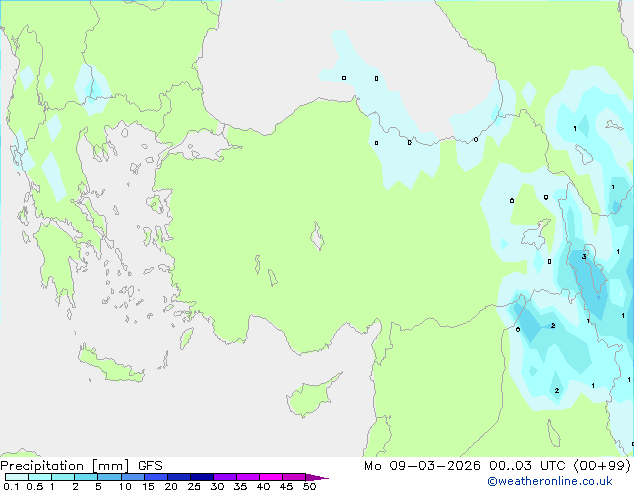Click the 45–50 mm legend swatch
The height and width of the screenshot is (490, 634).
(294, 477)
